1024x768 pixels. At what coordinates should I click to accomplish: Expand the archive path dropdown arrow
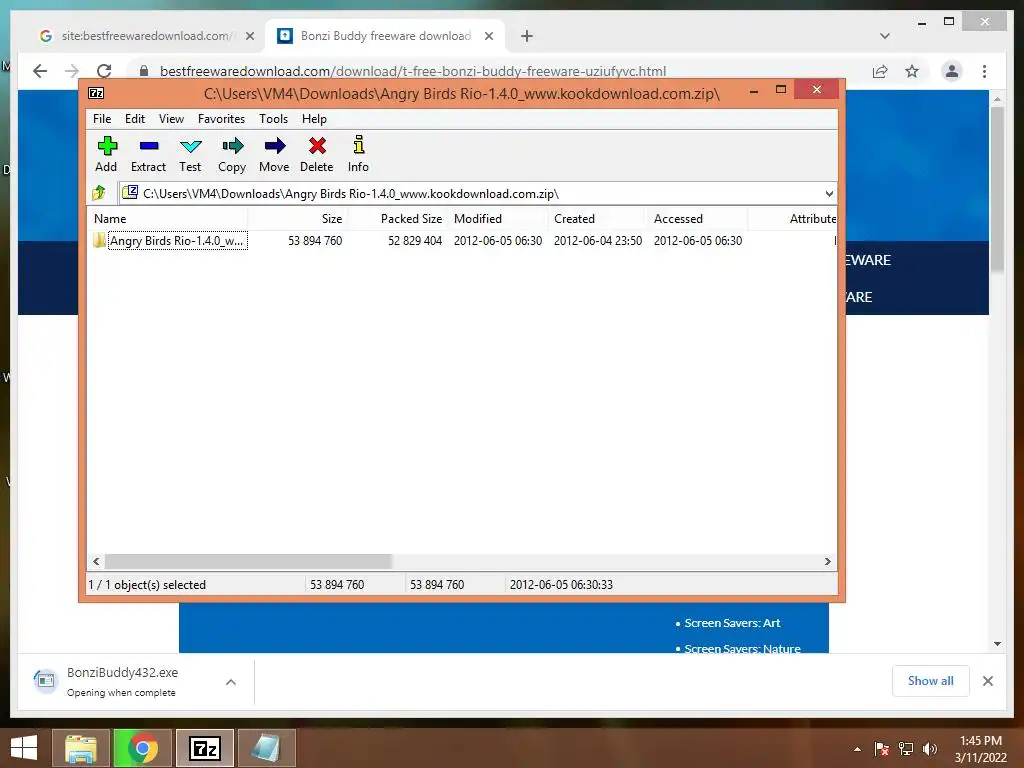829,193
